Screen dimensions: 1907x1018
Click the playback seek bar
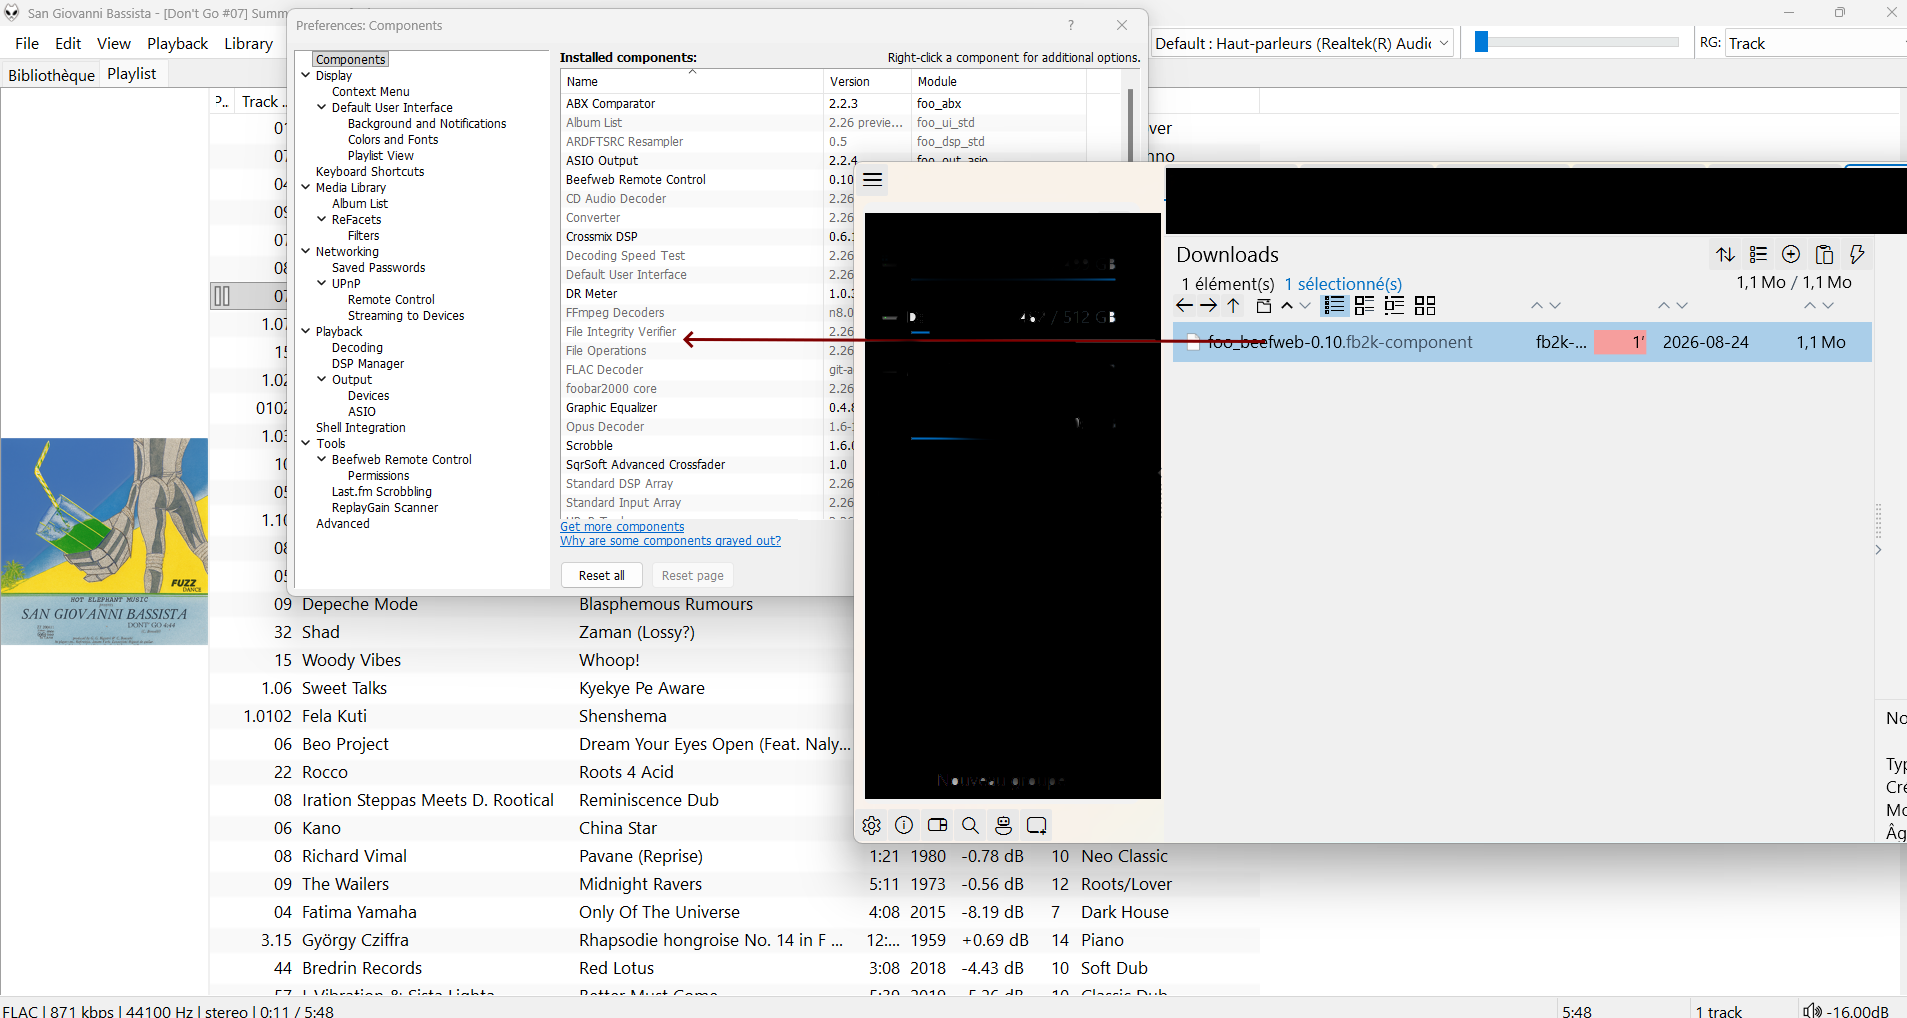[1577, 42]
